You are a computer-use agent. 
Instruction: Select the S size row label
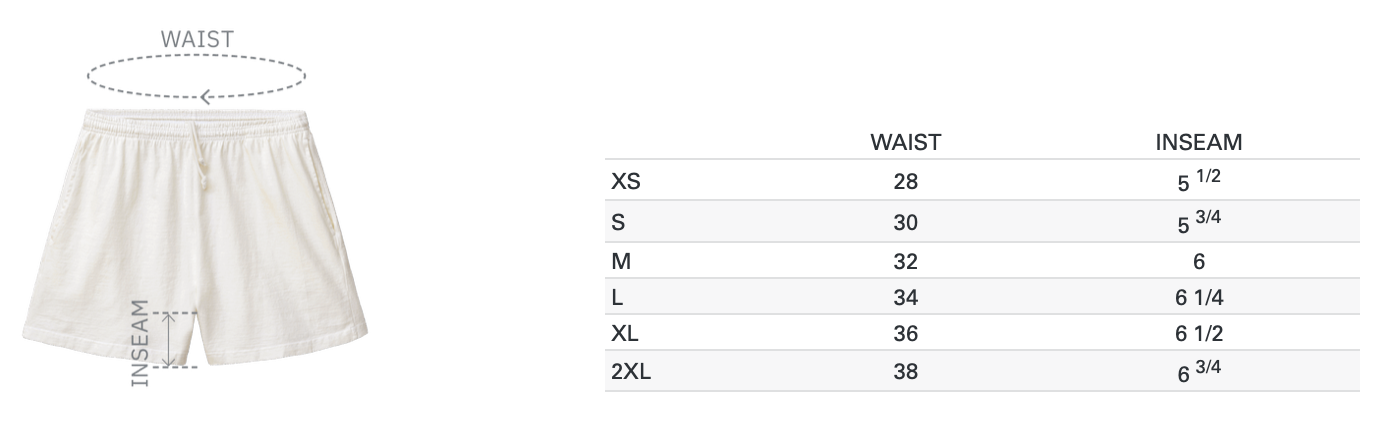618,223
